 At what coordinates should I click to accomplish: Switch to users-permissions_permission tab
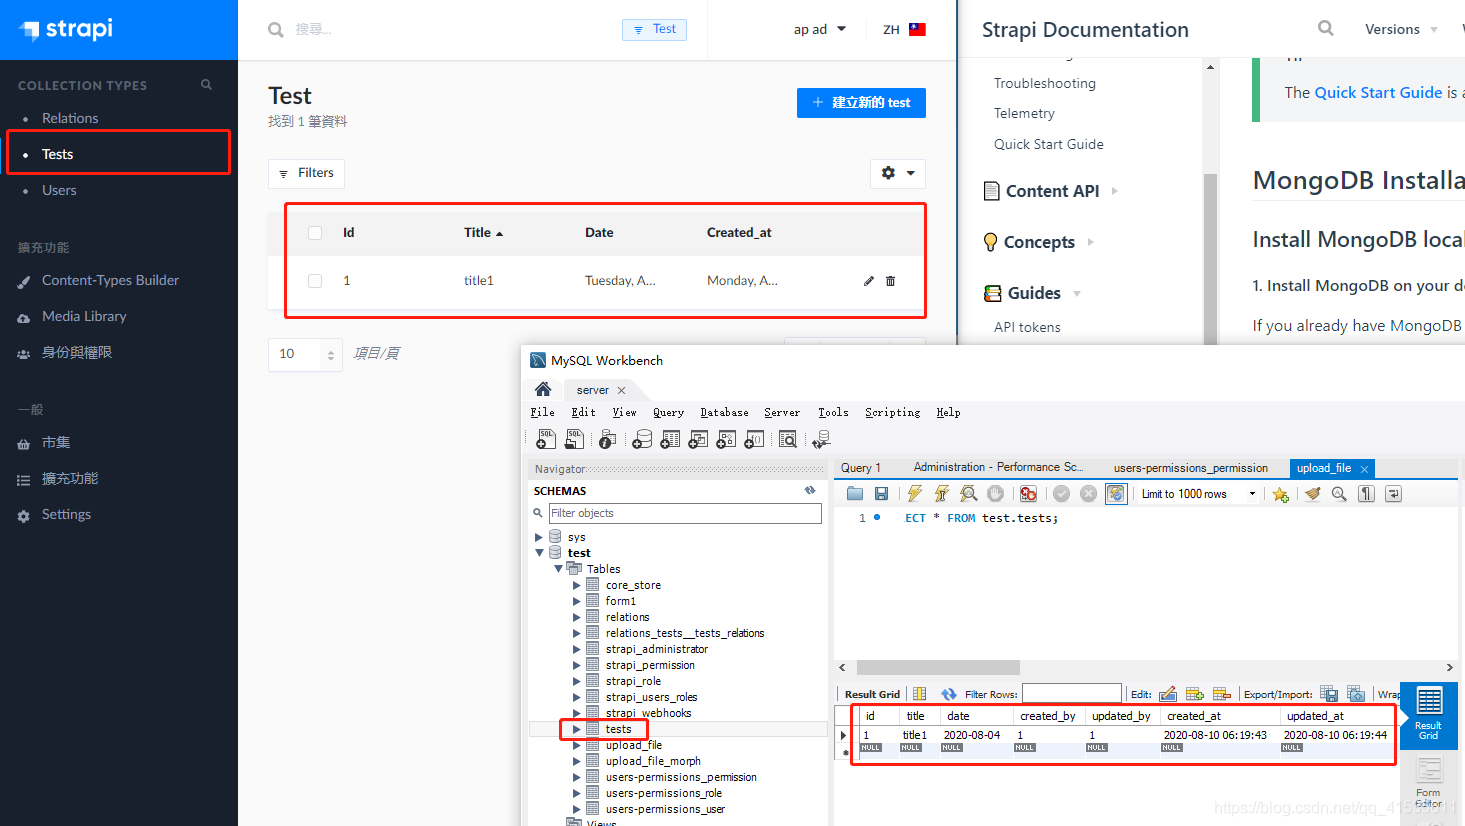click(1191, 467)
